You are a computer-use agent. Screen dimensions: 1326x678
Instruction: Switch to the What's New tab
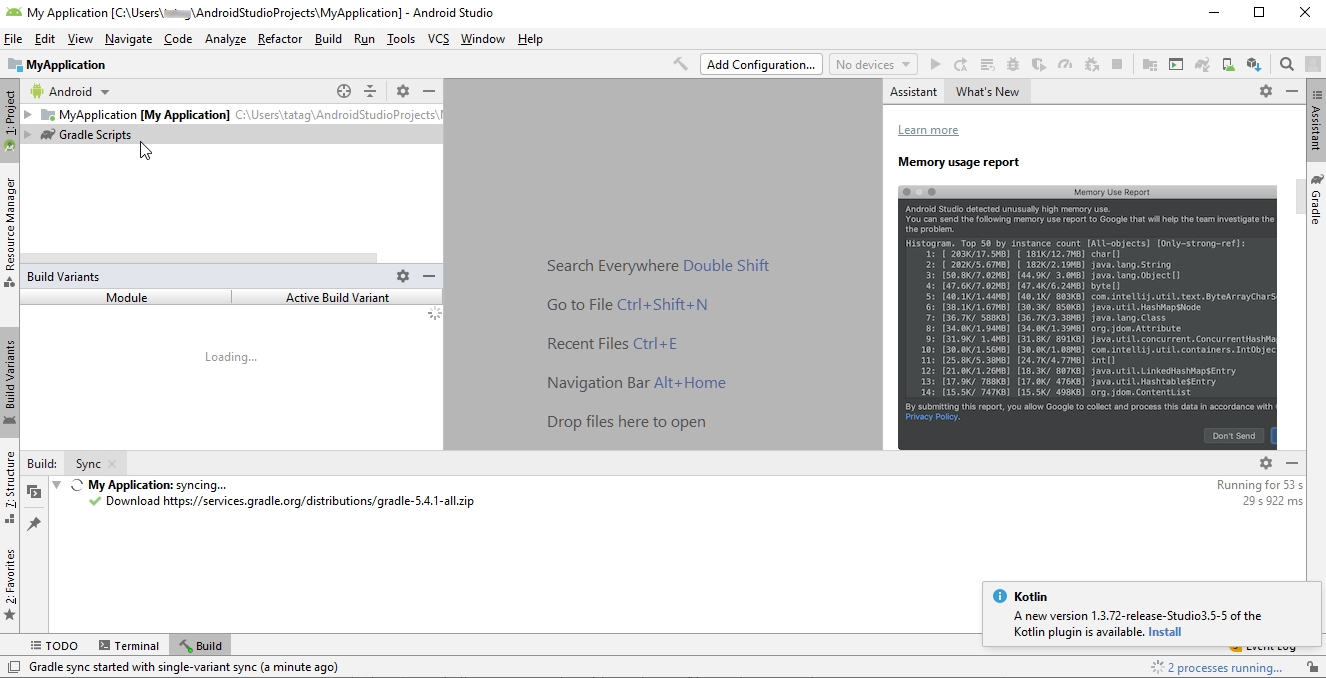(x=987, y=91)
